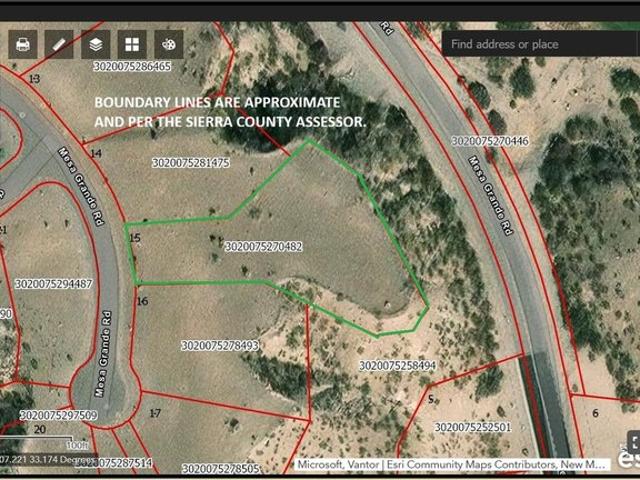Select parcel label 3020075270446
Screen dimensions: 640x480
coord(490,141)
